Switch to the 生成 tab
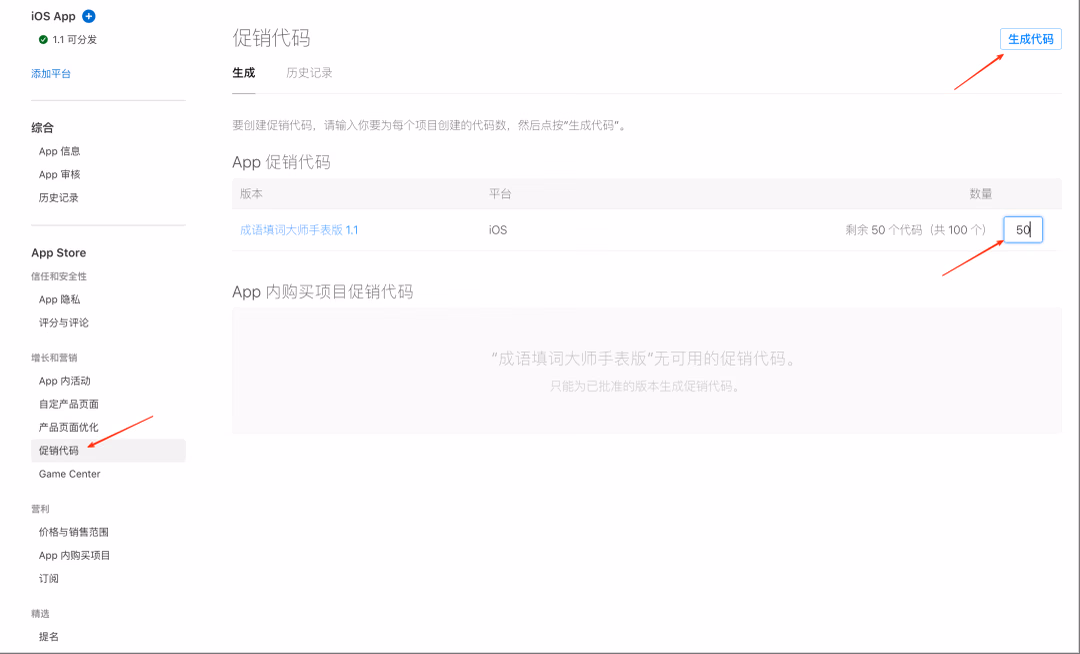The height and width of the screenshot is (654, 1080). 244,73
